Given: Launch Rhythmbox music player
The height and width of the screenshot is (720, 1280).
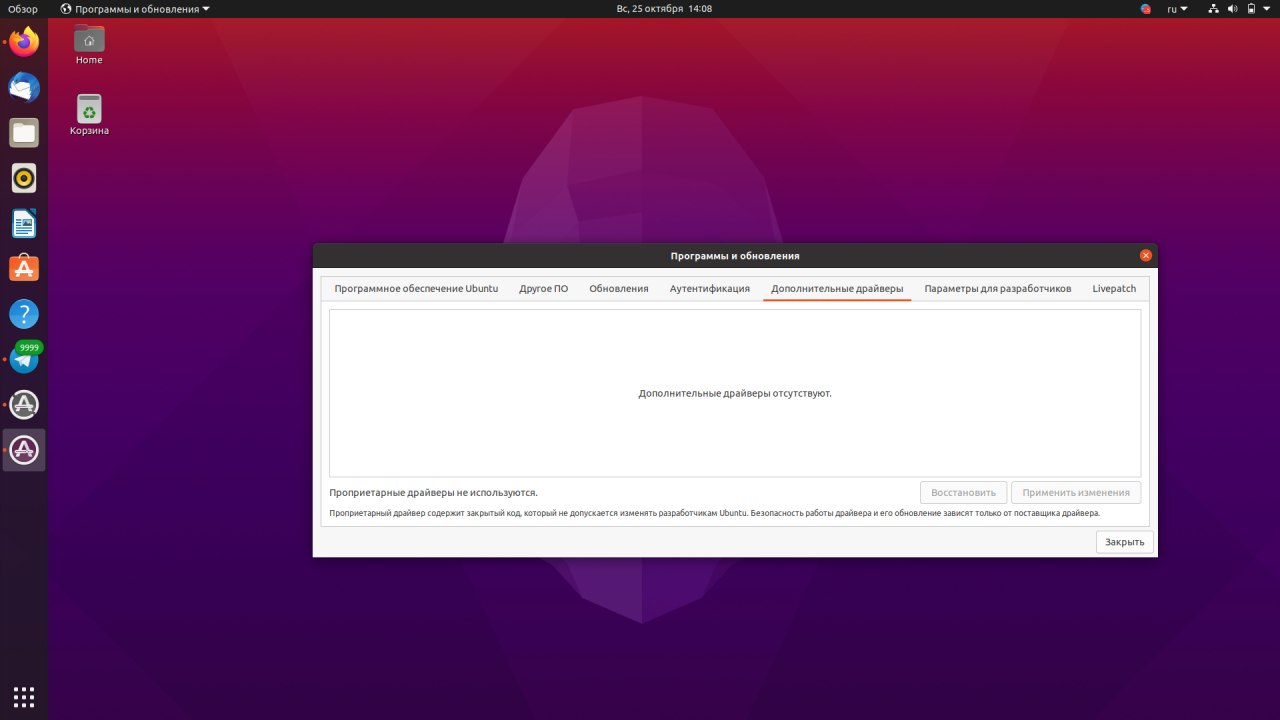Looking at the screenshot, I should tap(24, 178).
